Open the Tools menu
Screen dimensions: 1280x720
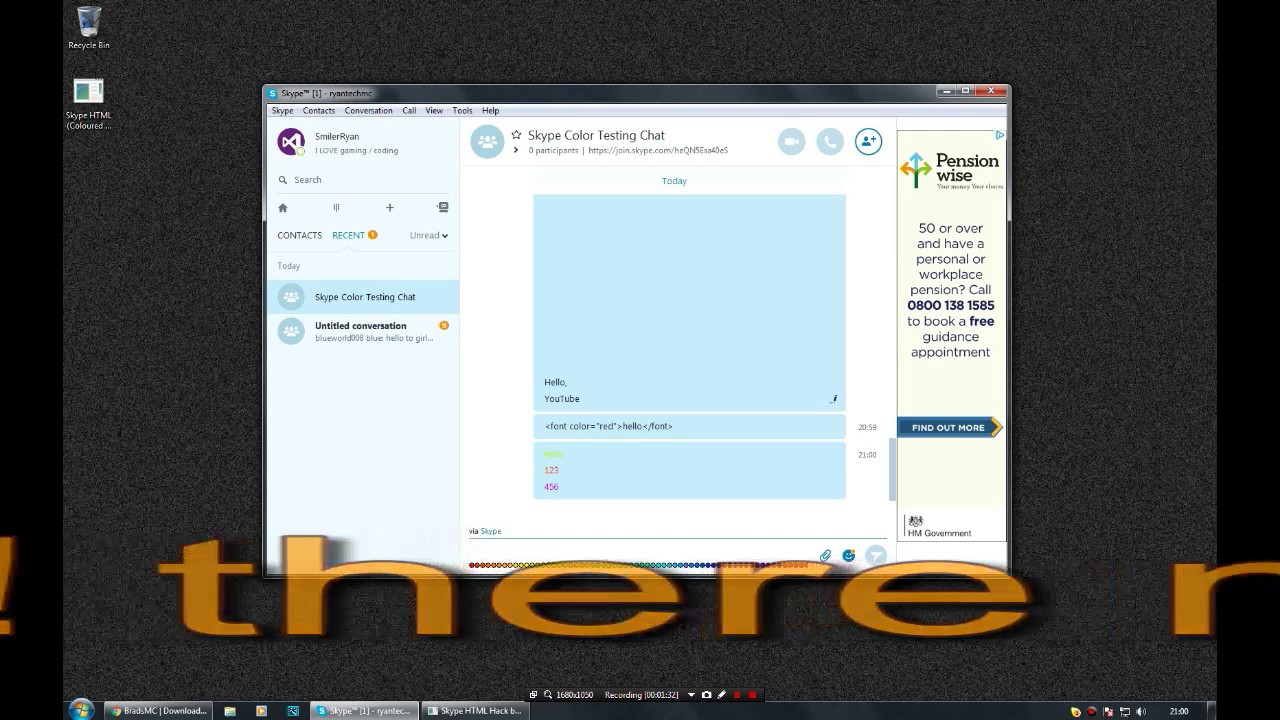click(462, 111)
